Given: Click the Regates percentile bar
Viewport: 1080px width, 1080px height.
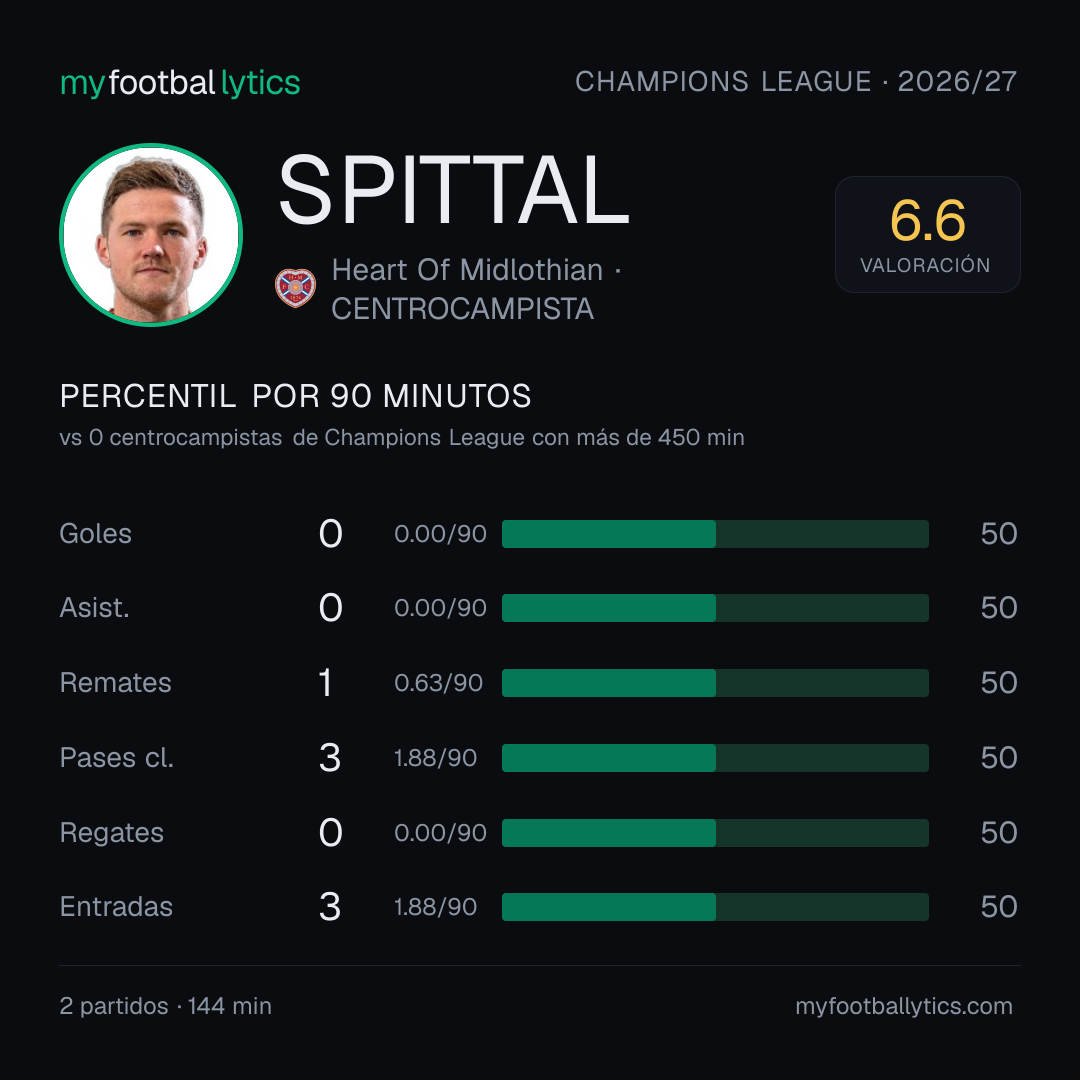Looking at the screenshot, I should (715, 833).
